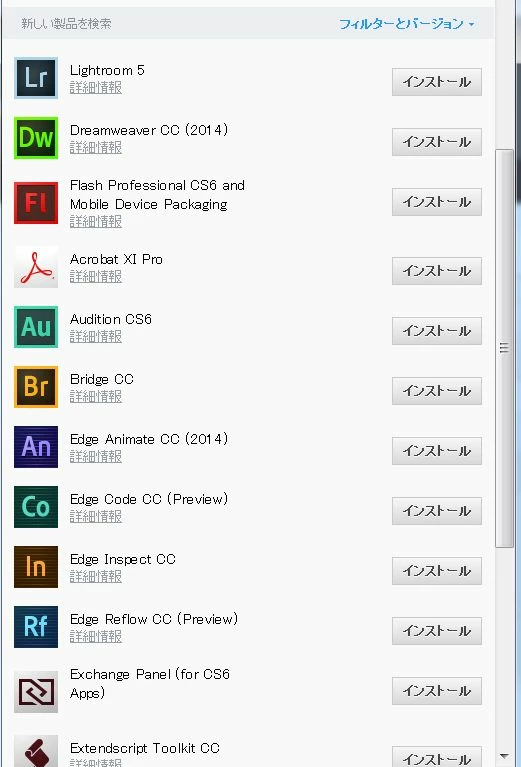This screenshot has height=767, width=521.
Task: Click the Bridge CC Br icon
Action: 36,387
